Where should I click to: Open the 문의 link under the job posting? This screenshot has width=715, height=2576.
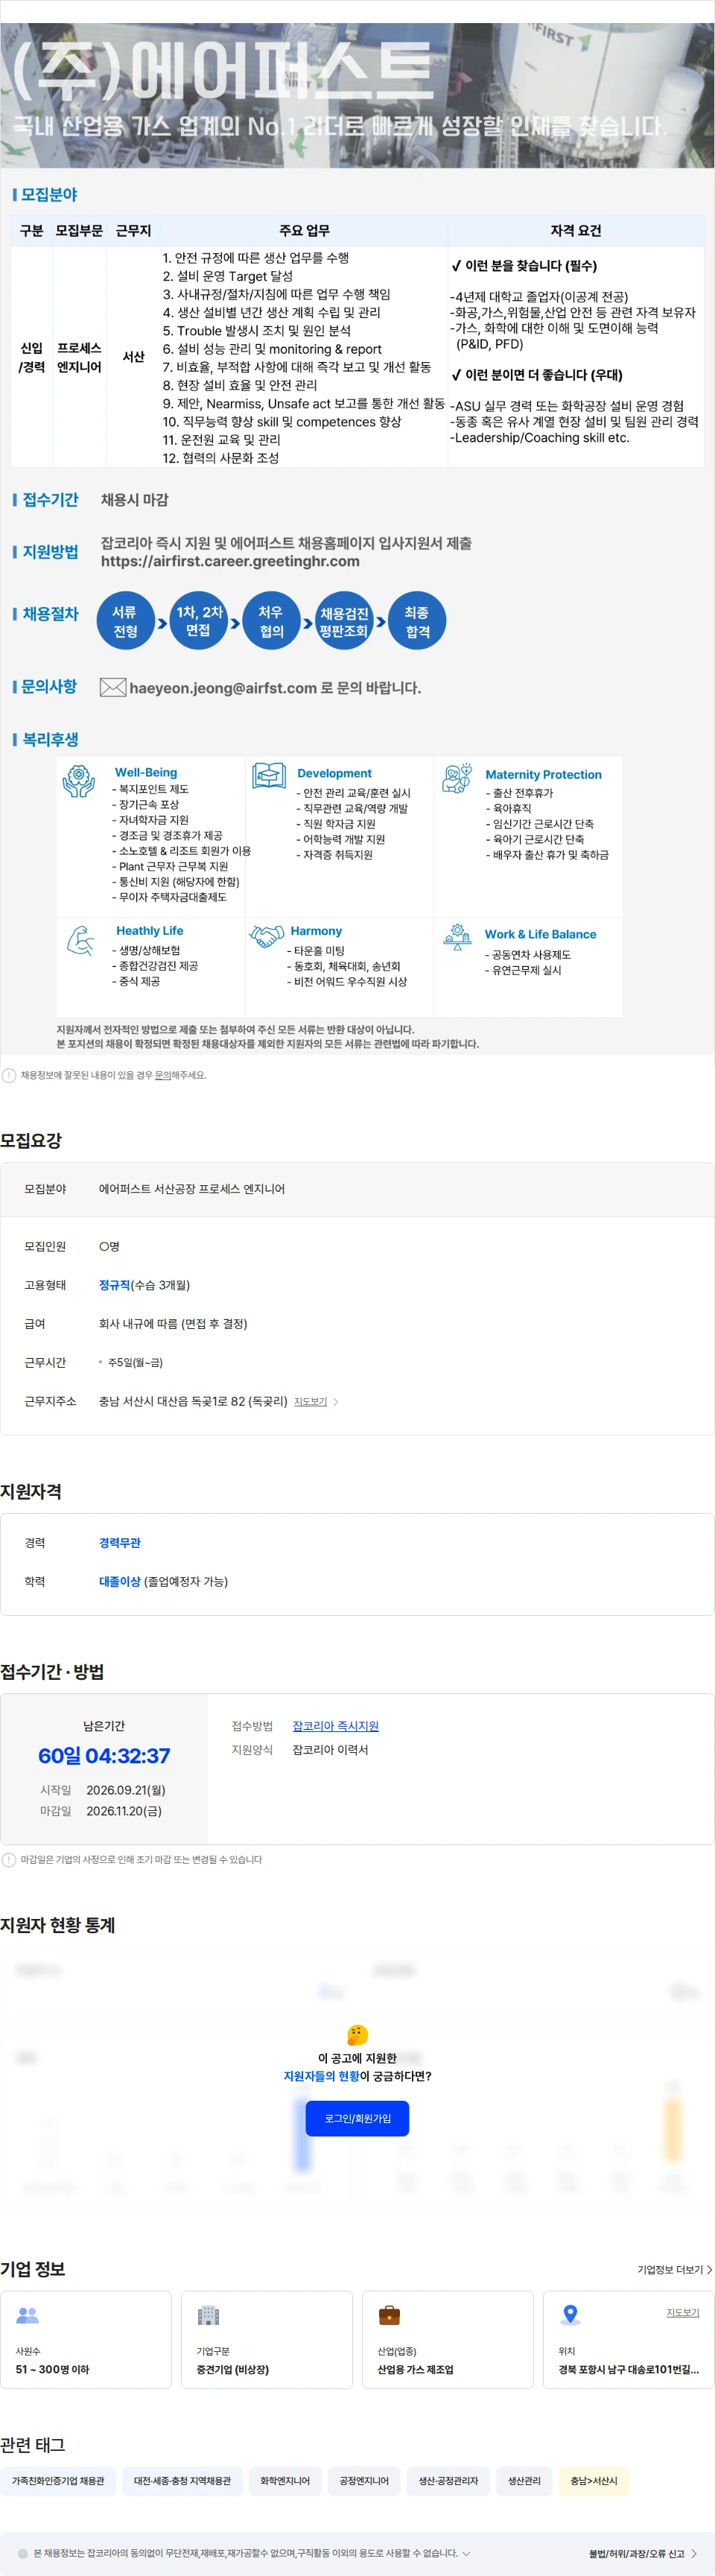pyautogui.click(x=164, y=1075)
